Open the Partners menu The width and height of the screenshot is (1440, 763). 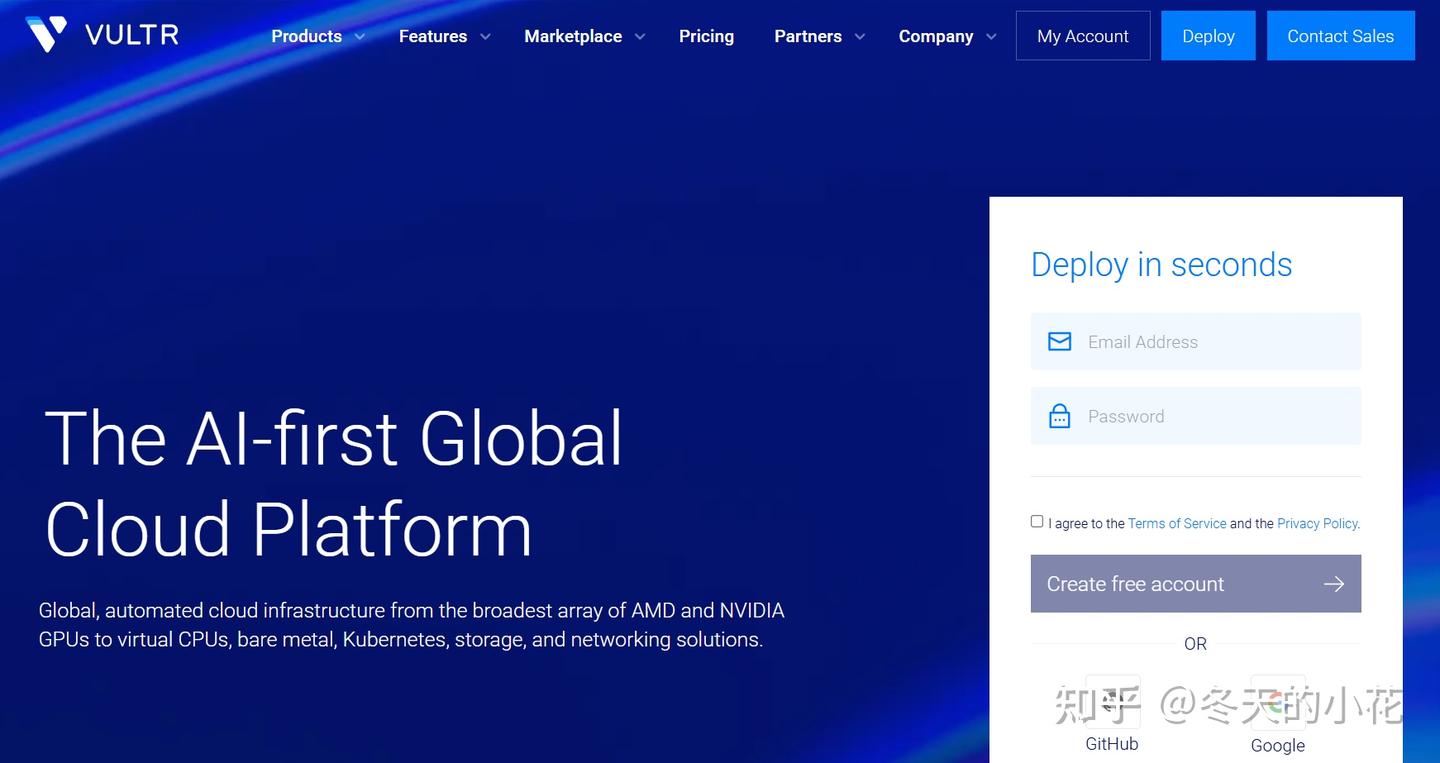point(808,36)
